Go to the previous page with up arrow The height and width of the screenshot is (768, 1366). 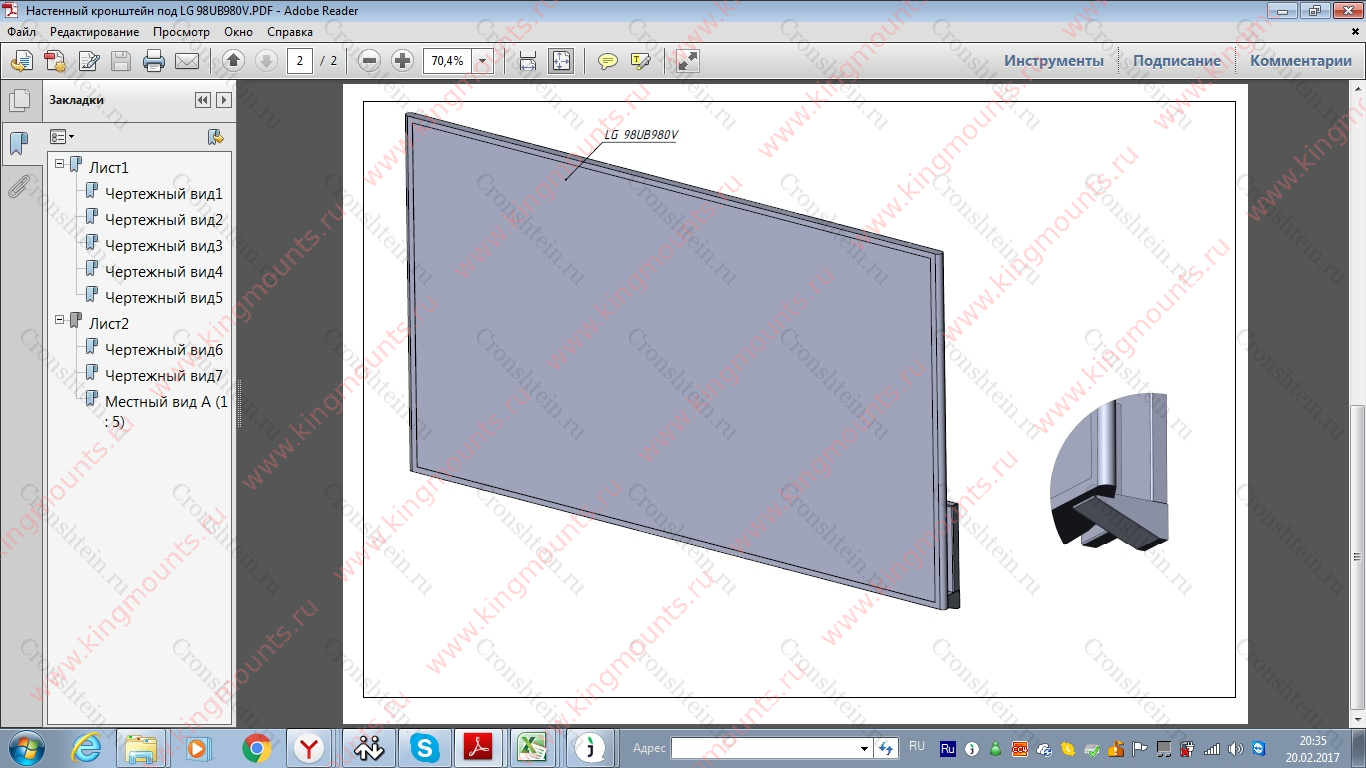tap(233, 61)
